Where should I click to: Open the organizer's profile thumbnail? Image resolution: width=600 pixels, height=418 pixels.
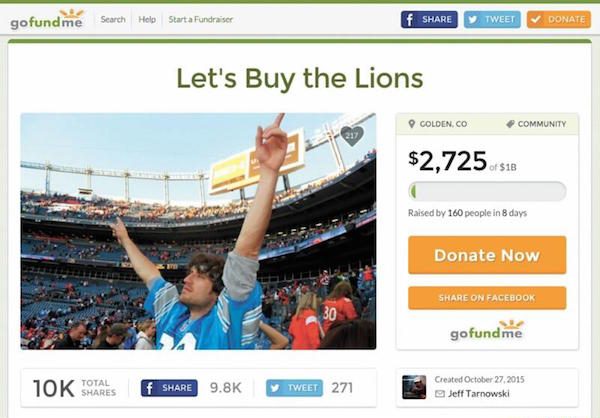tap(414, 387)
